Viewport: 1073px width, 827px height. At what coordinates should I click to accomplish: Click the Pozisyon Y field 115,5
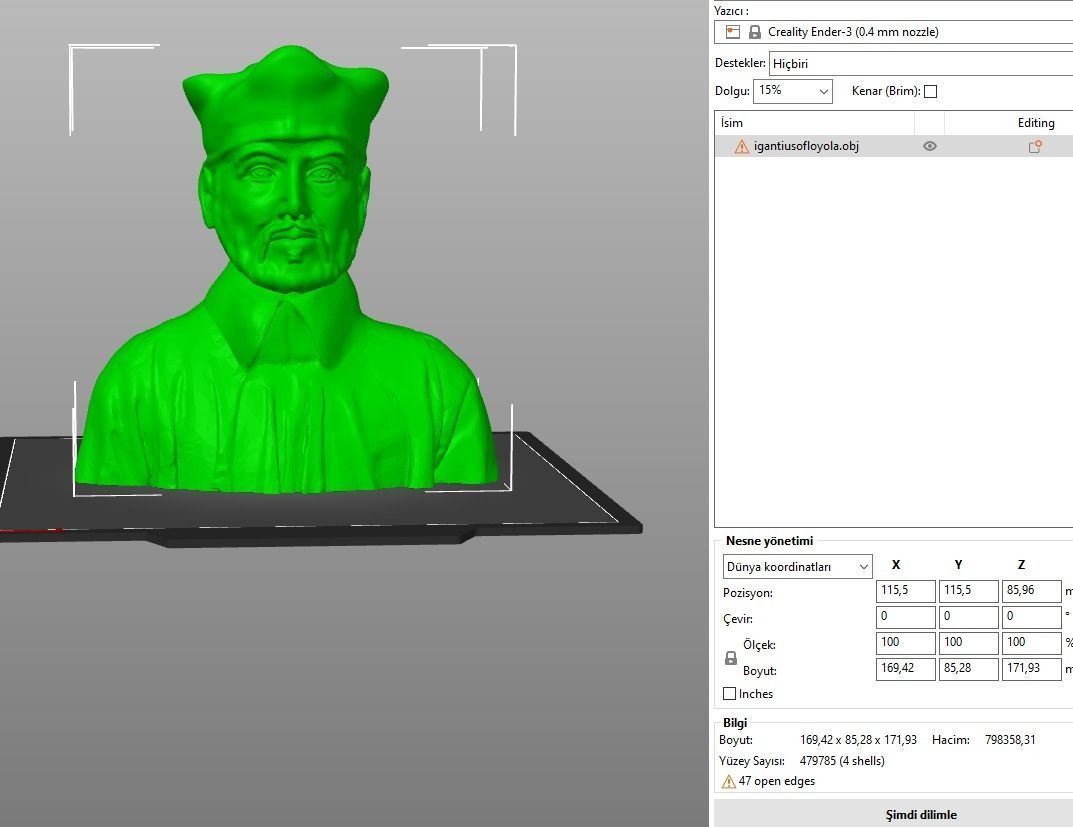968,590
